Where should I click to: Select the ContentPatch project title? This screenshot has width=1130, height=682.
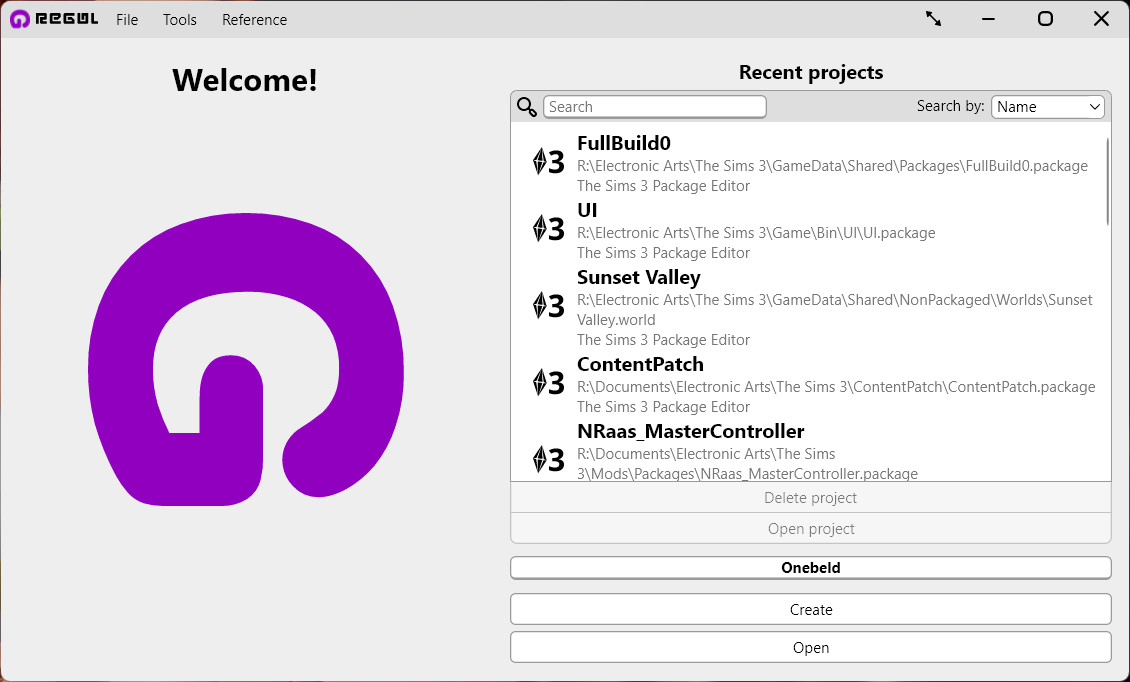(640, 364)
